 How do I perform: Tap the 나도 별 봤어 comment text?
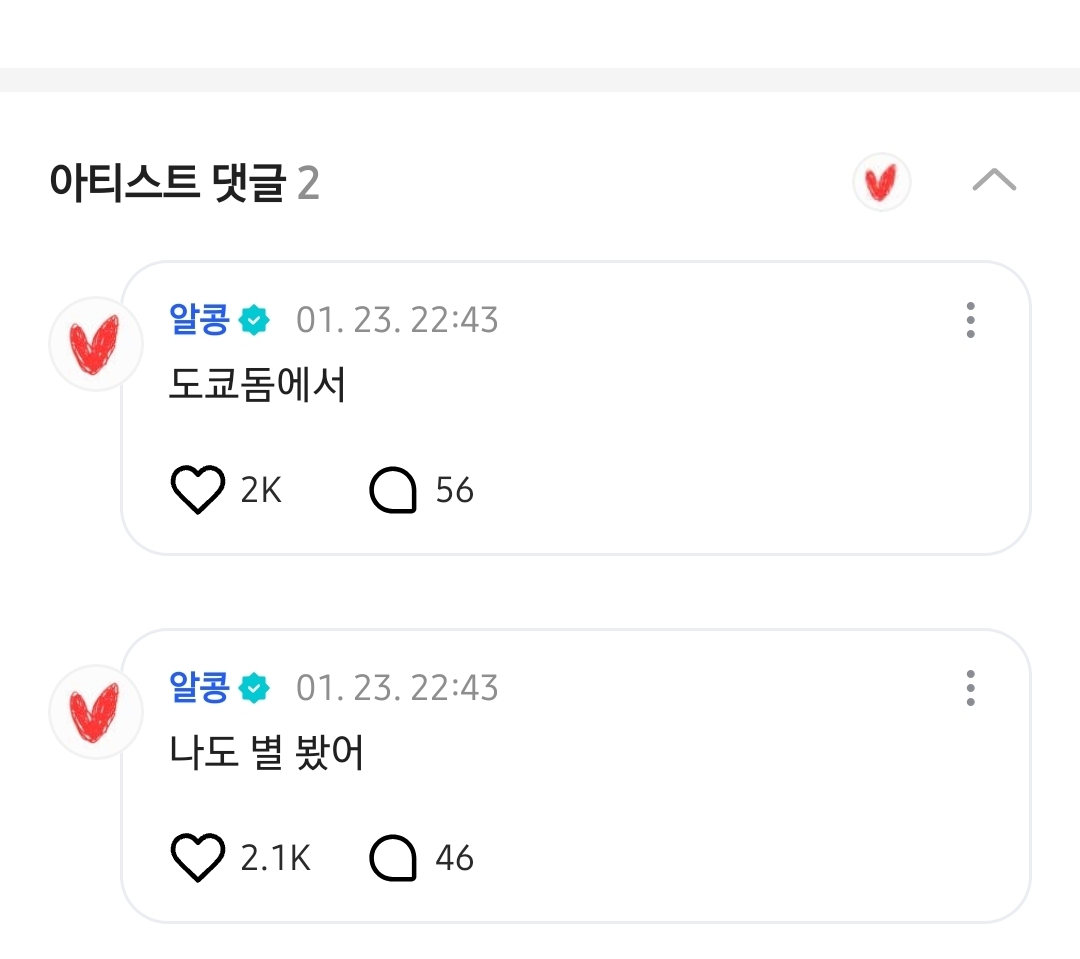point(266,752)
